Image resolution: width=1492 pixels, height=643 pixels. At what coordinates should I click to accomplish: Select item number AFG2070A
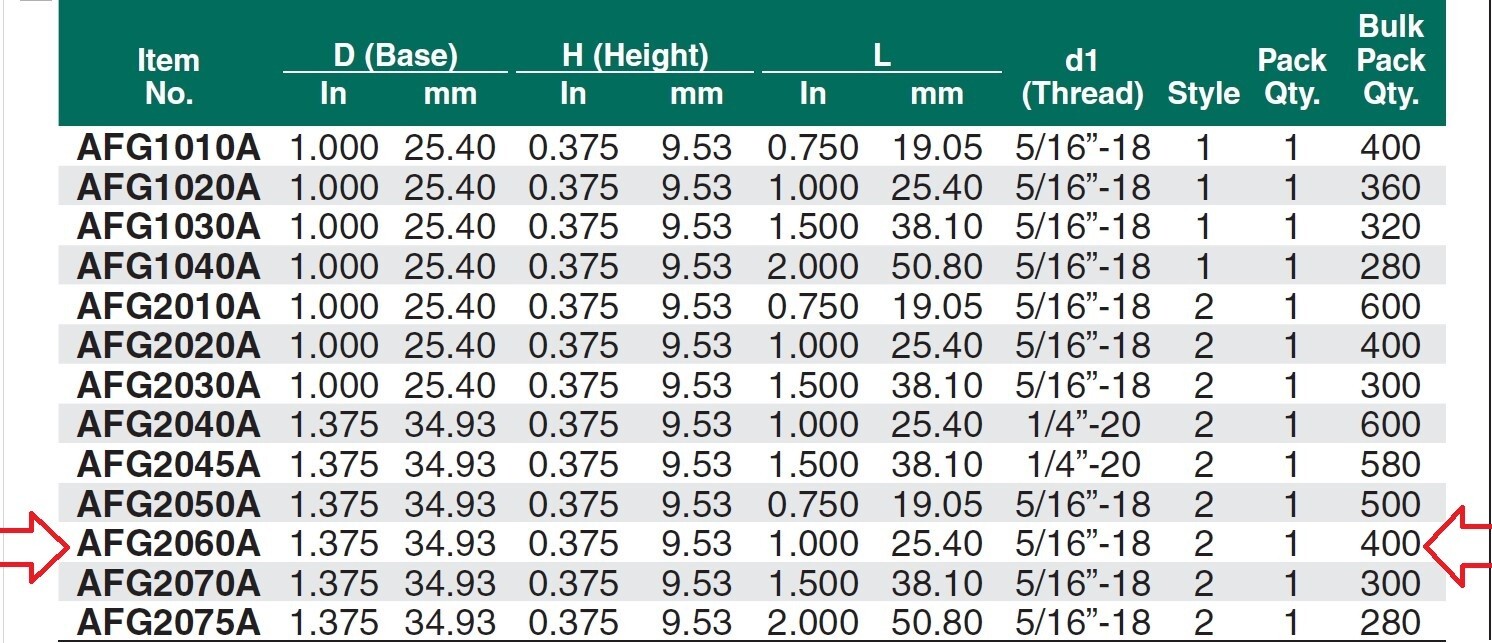(168, 582)
